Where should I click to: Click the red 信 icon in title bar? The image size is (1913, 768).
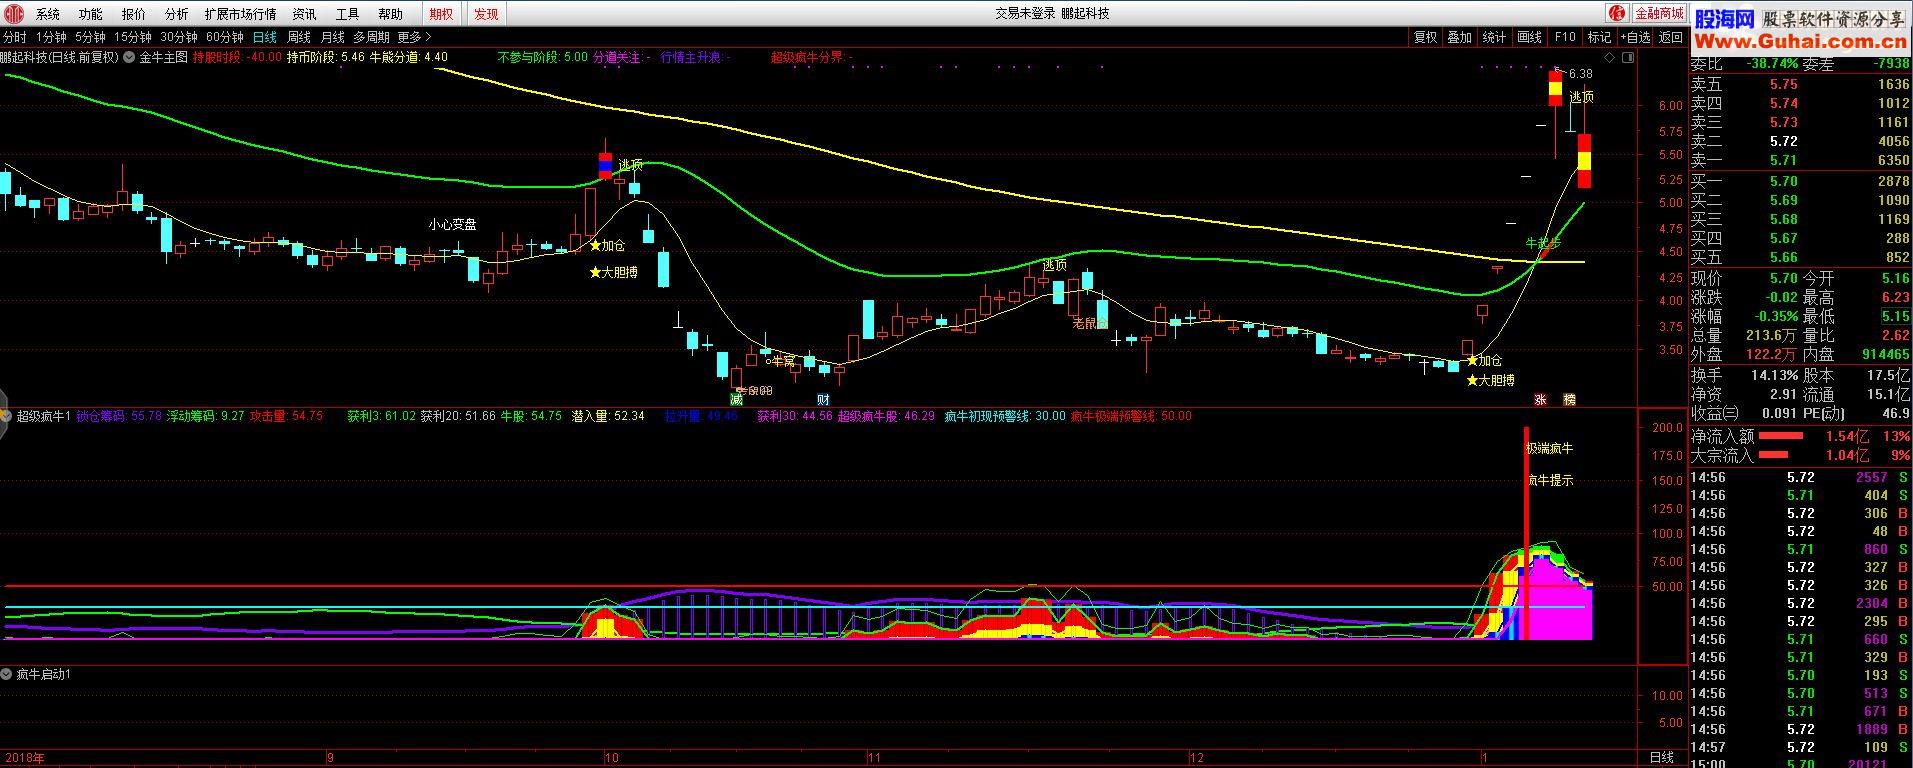pos(1619,13)
